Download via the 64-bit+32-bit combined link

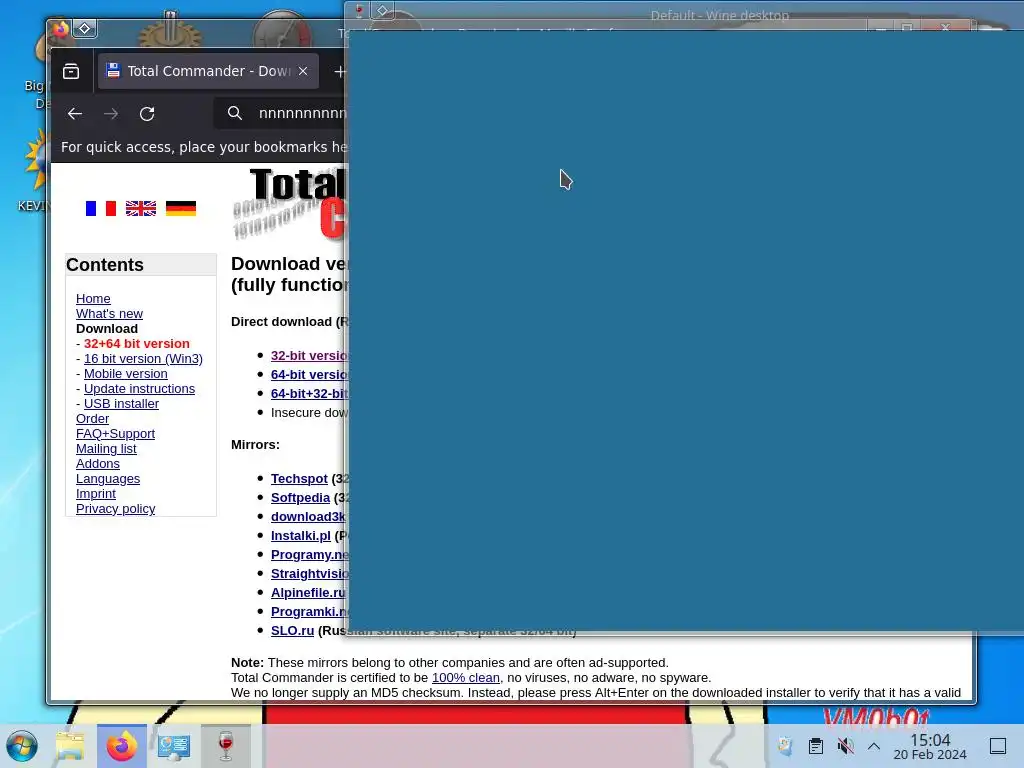click(309, 393)
